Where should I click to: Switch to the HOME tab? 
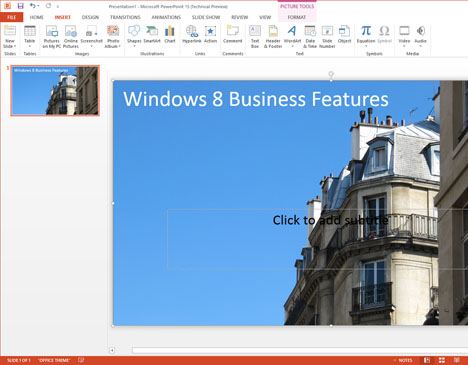point(36,17)
